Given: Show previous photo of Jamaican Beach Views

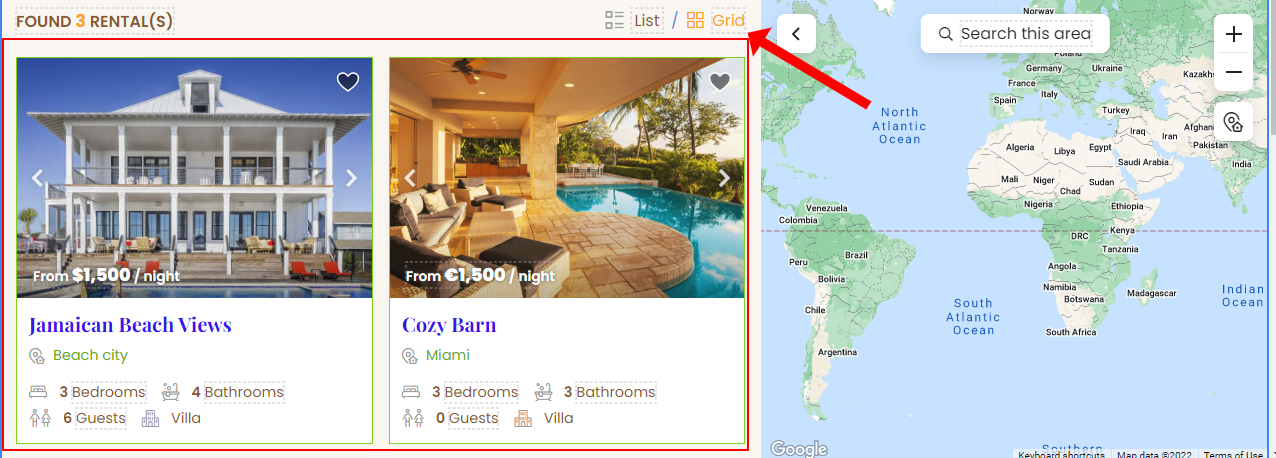Looking at the screenshot, I should coord(38,178).
